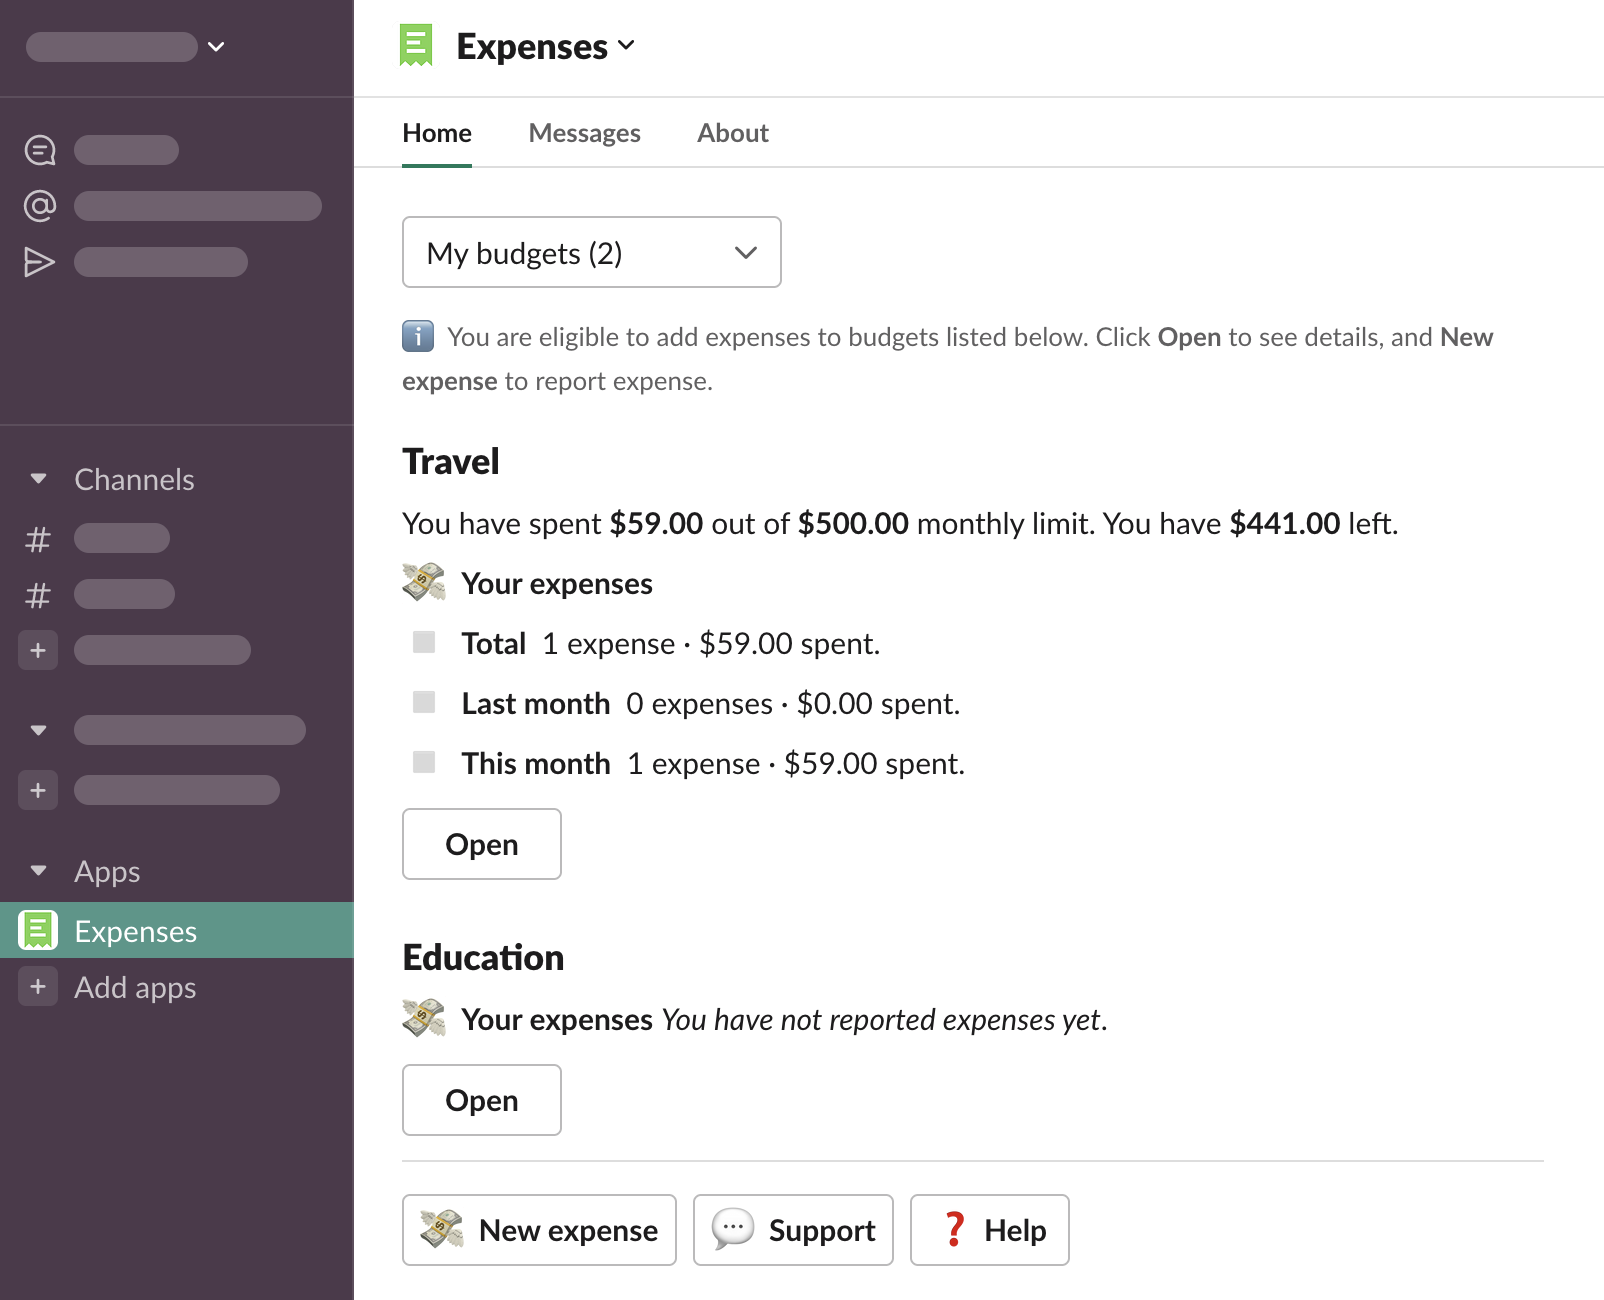Expand the Expenses title menu chevron
This screenshot has width=1604, height=1300.
pyautogui.click(x=627, y=45)
